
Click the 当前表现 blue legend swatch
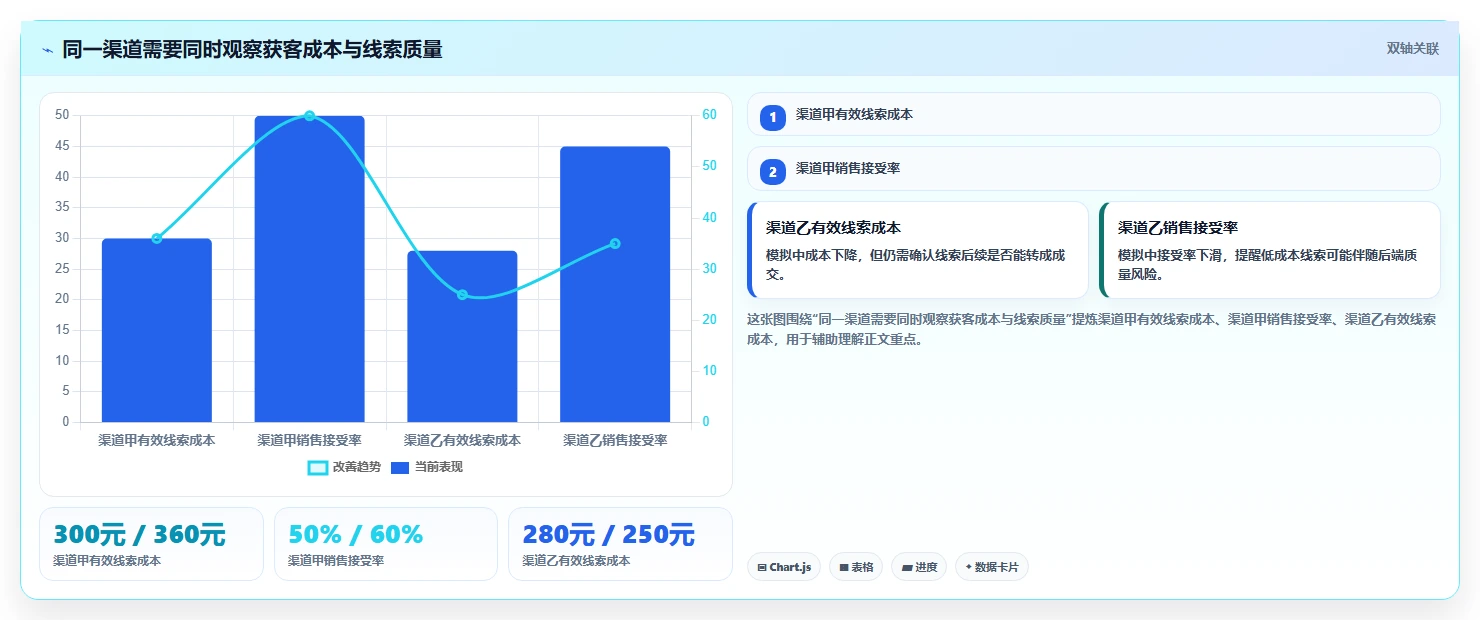[400, 467]
